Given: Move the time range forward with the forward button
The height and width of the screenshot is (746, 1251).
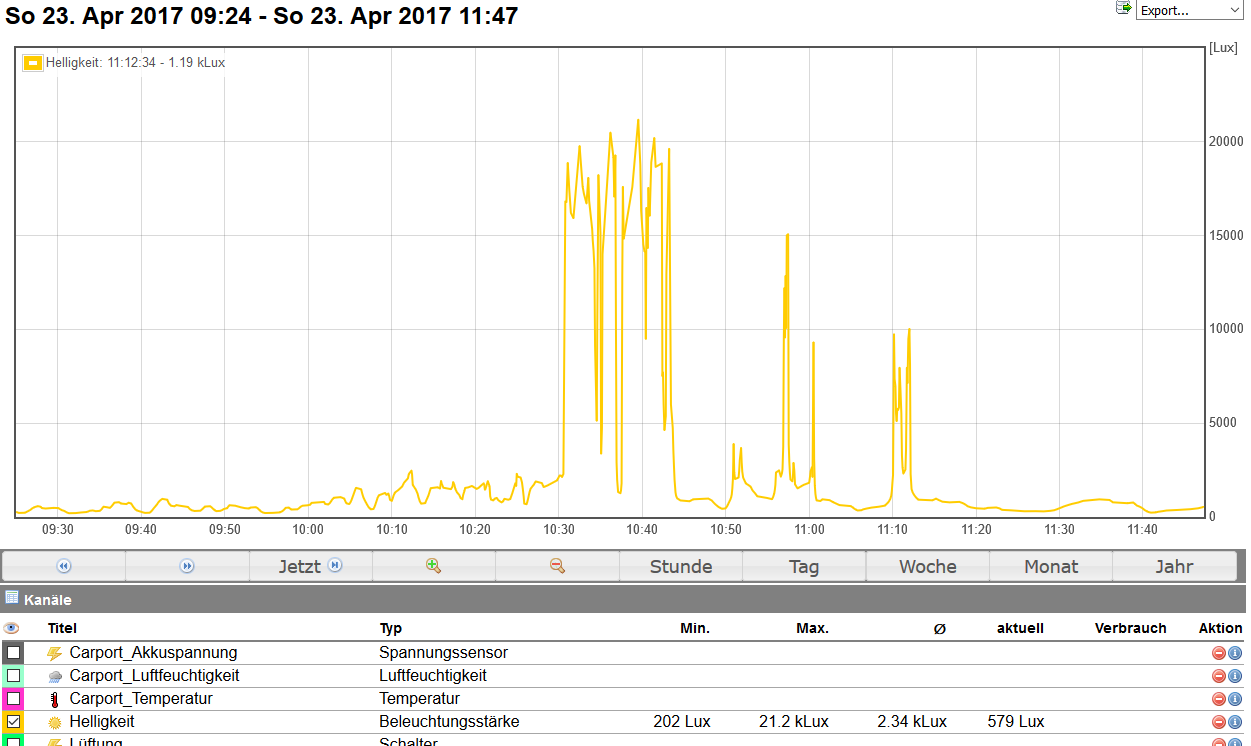Looking at the screenshot, I should coord(187,566).
